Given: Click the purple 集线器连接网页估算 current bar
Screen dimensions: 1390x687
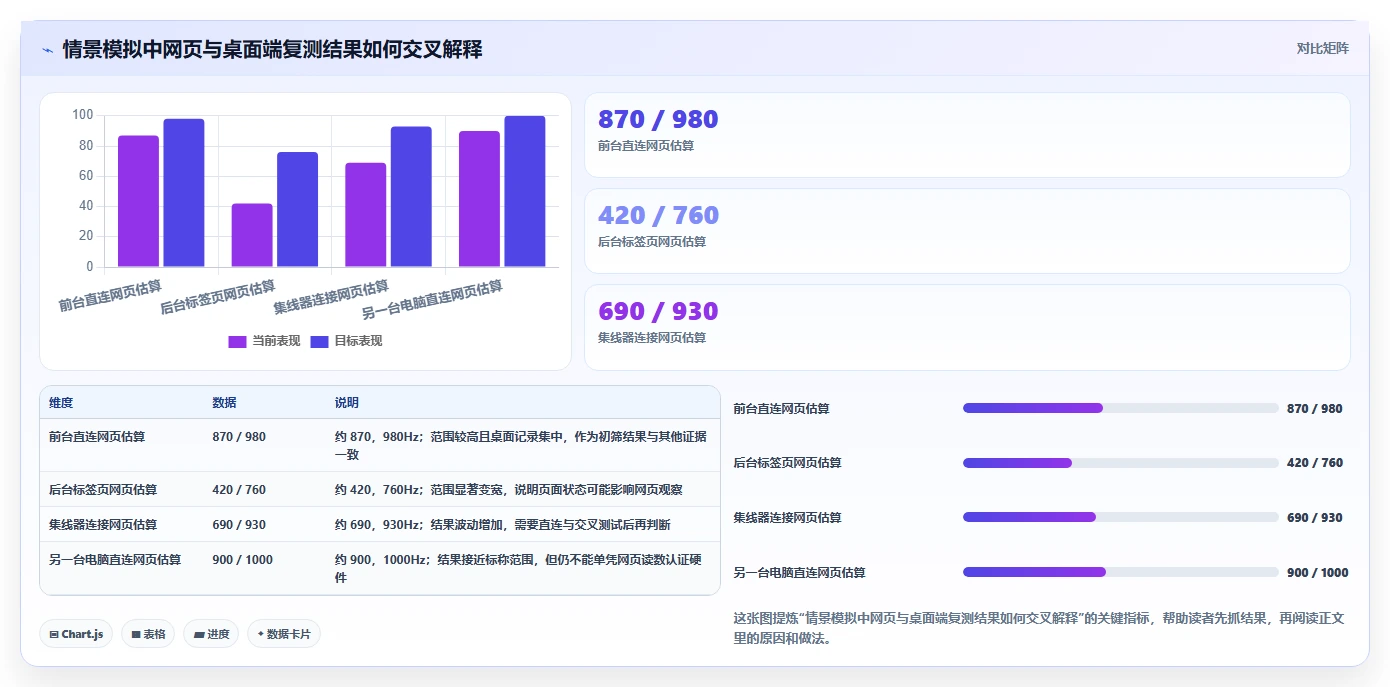Looking at the screenshot, I should [366, 215].
